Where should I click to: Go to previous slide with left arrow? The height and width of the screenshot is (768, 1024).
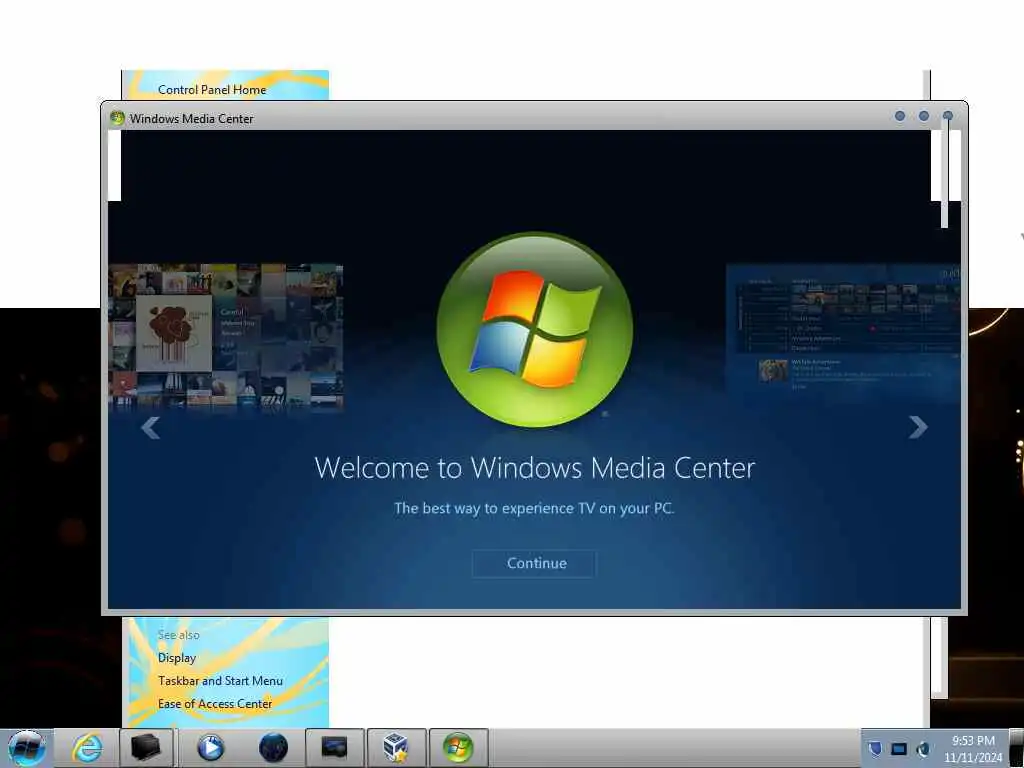tap(151, 428)
